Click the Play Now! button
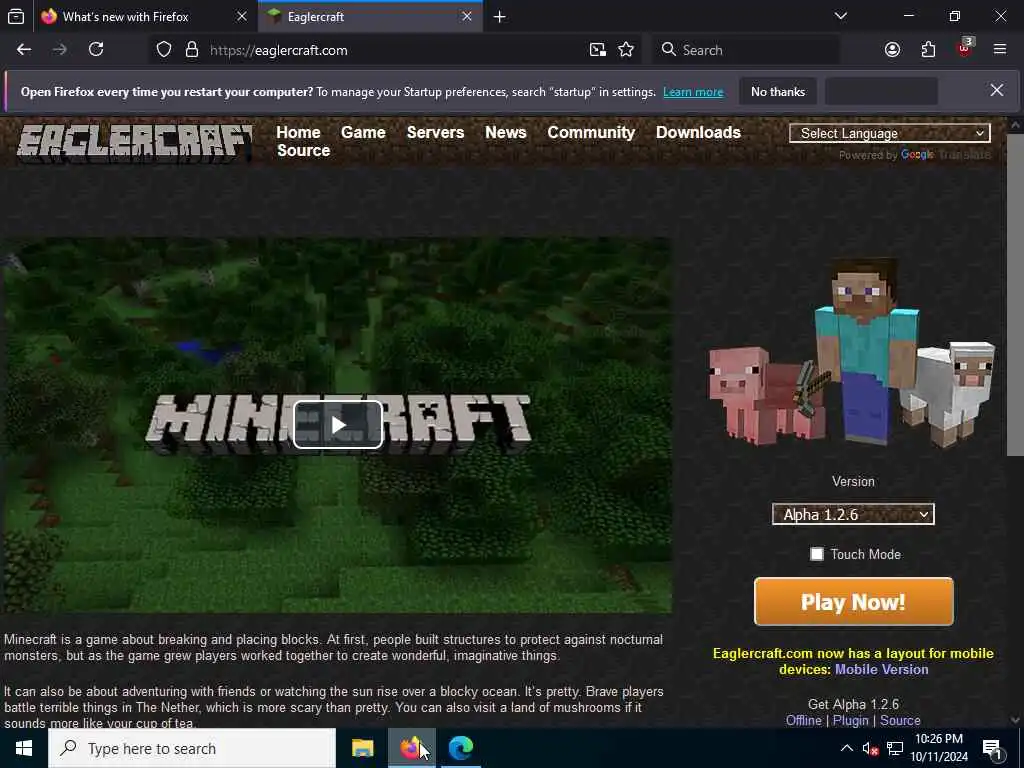1024x768 pixels. (x=854, y=601)
